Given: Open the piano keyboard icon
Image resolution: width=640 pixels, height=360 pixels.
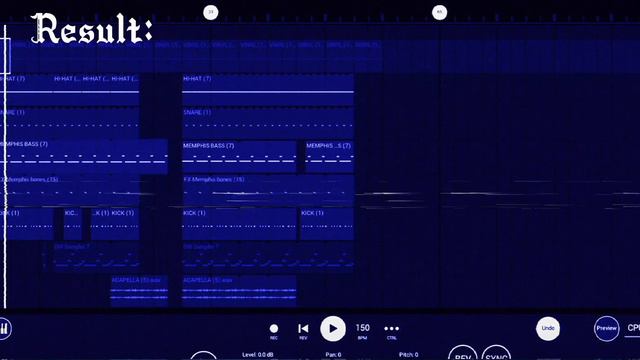Looking at the screenshot, I should point(4,329).
